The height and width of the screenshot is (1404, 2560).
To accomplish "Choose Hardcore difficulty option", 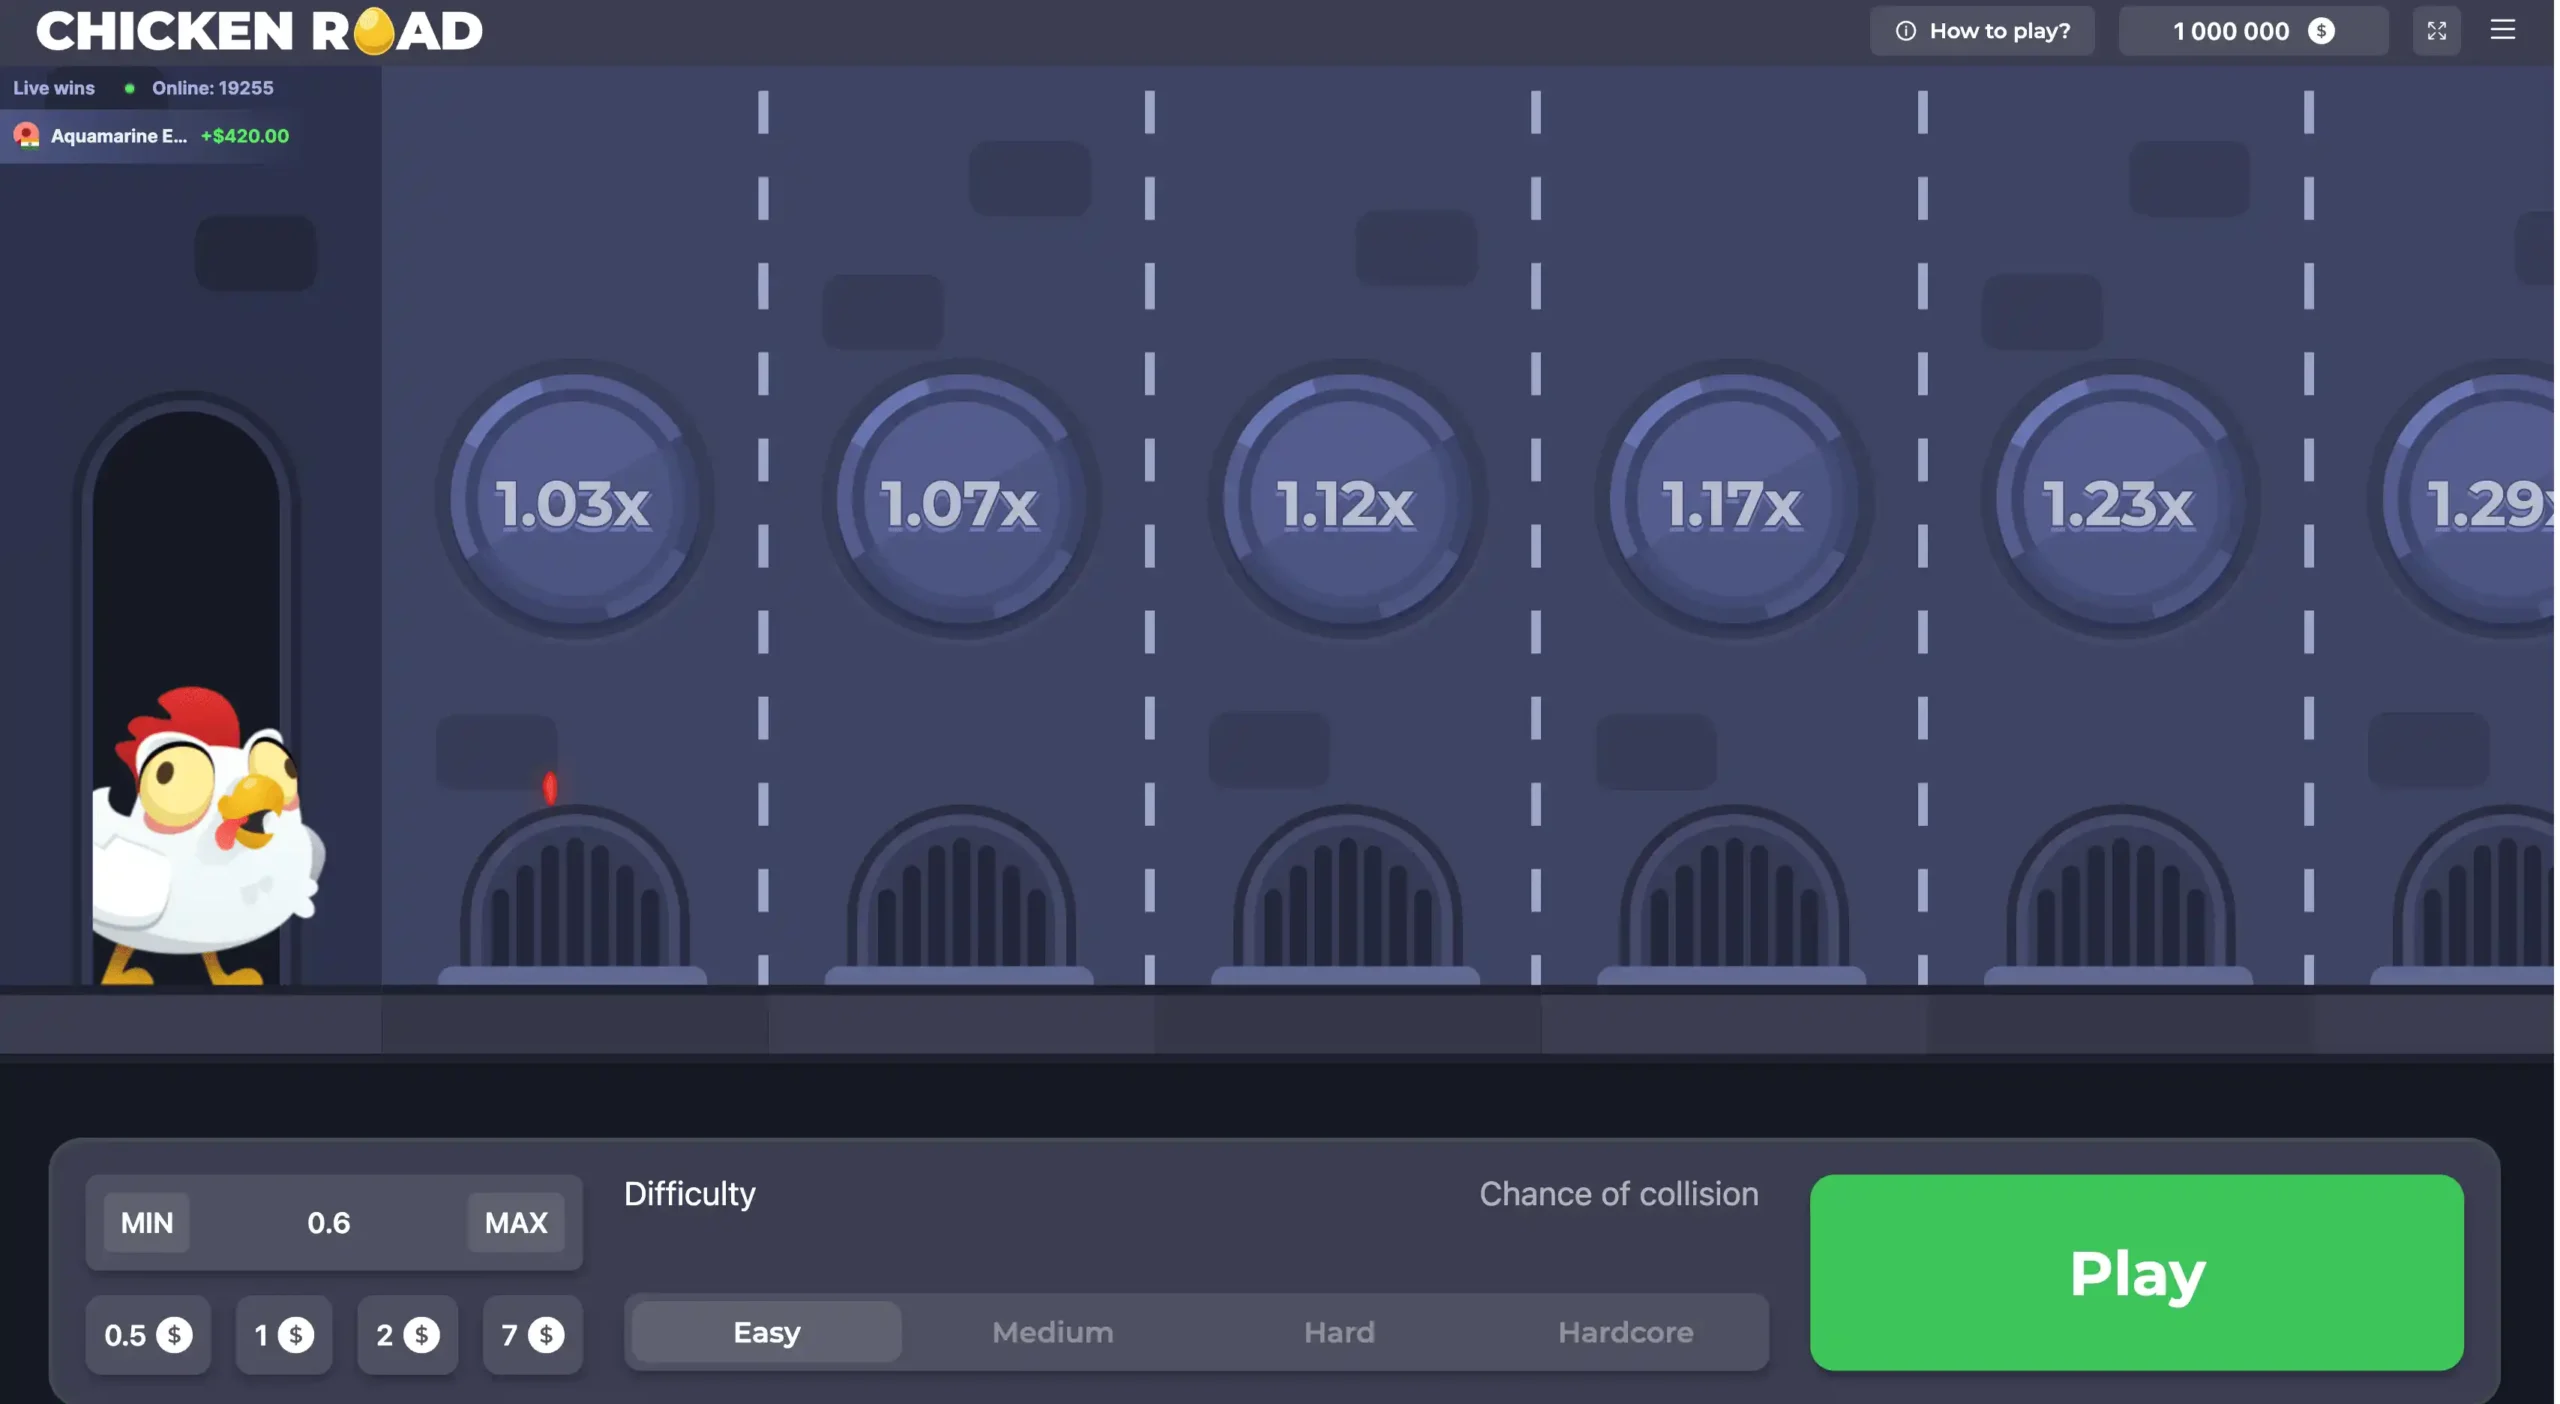I will [1625, 1332].
